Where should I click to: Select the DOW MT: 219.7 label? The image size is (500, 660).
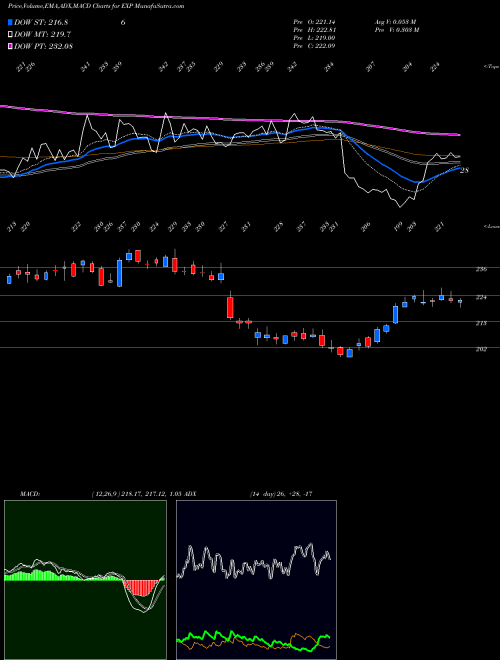(x=42, y=34)
